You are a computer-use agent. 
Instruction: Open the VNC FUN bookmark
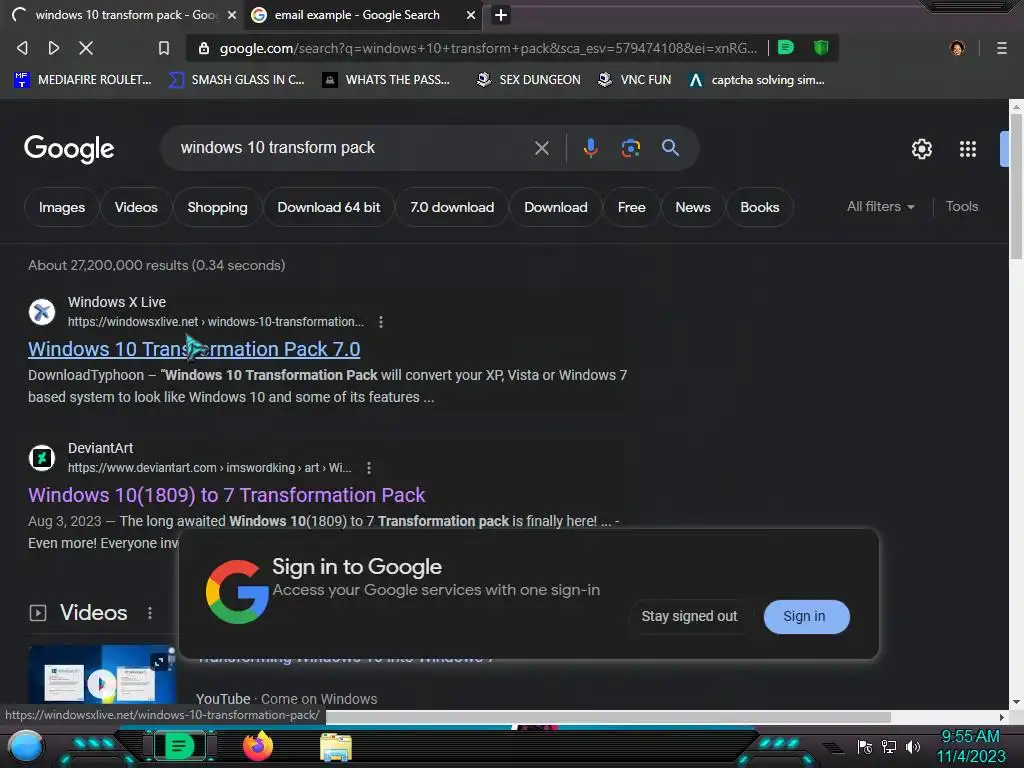point(634,80)
